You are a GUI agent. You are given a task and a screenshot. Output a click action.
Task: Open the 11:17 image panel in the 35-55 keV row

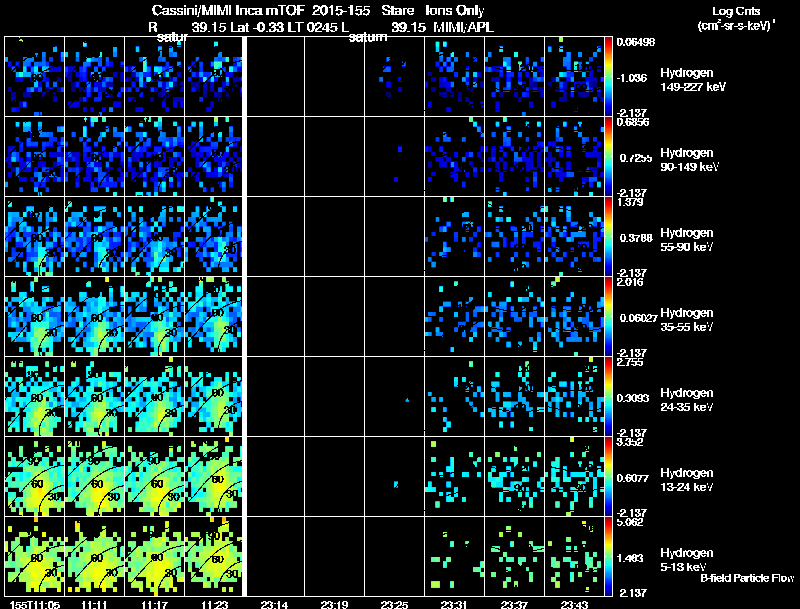click(x=155, y=316)
